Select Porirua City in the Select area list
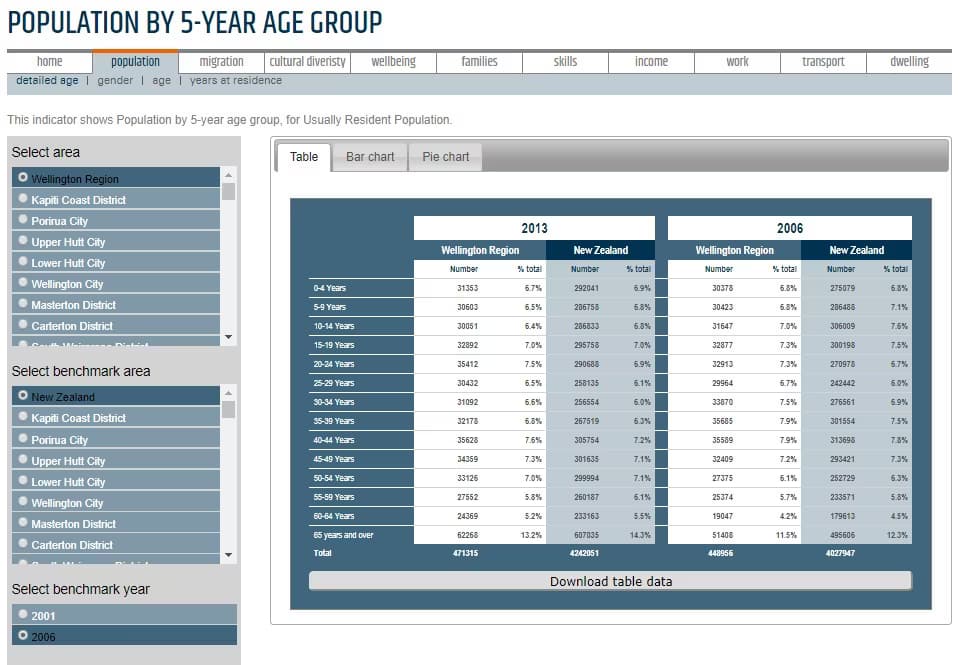Screen dimensions: 967x665 point(60,221)
